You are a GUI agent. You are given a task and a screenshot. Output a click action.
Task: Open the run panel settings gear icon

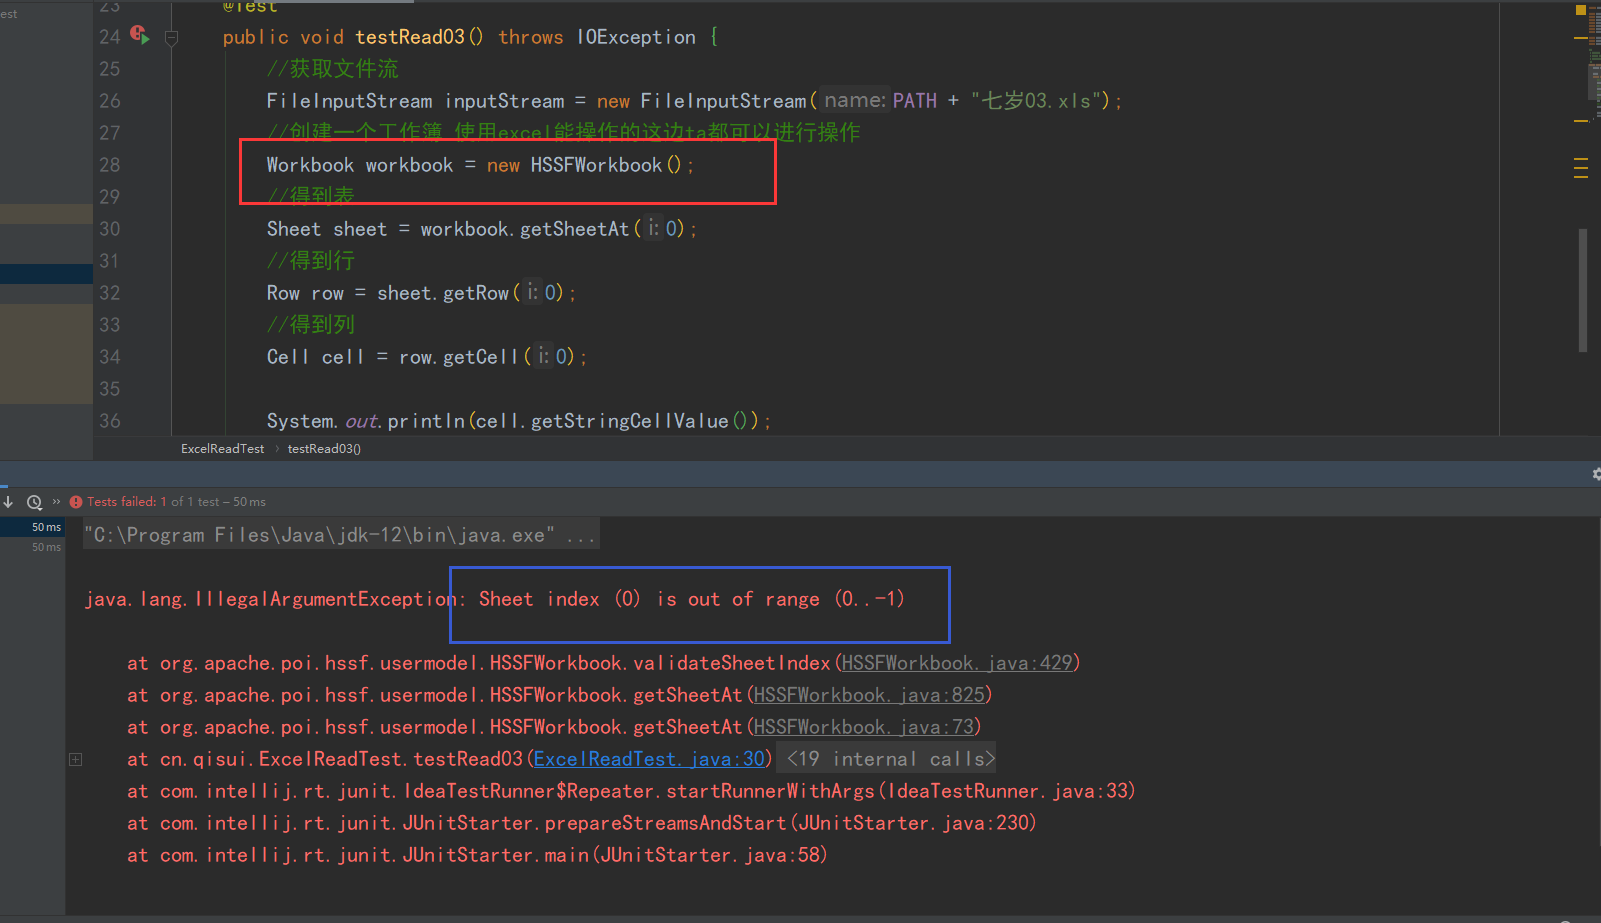(1595, 473)
